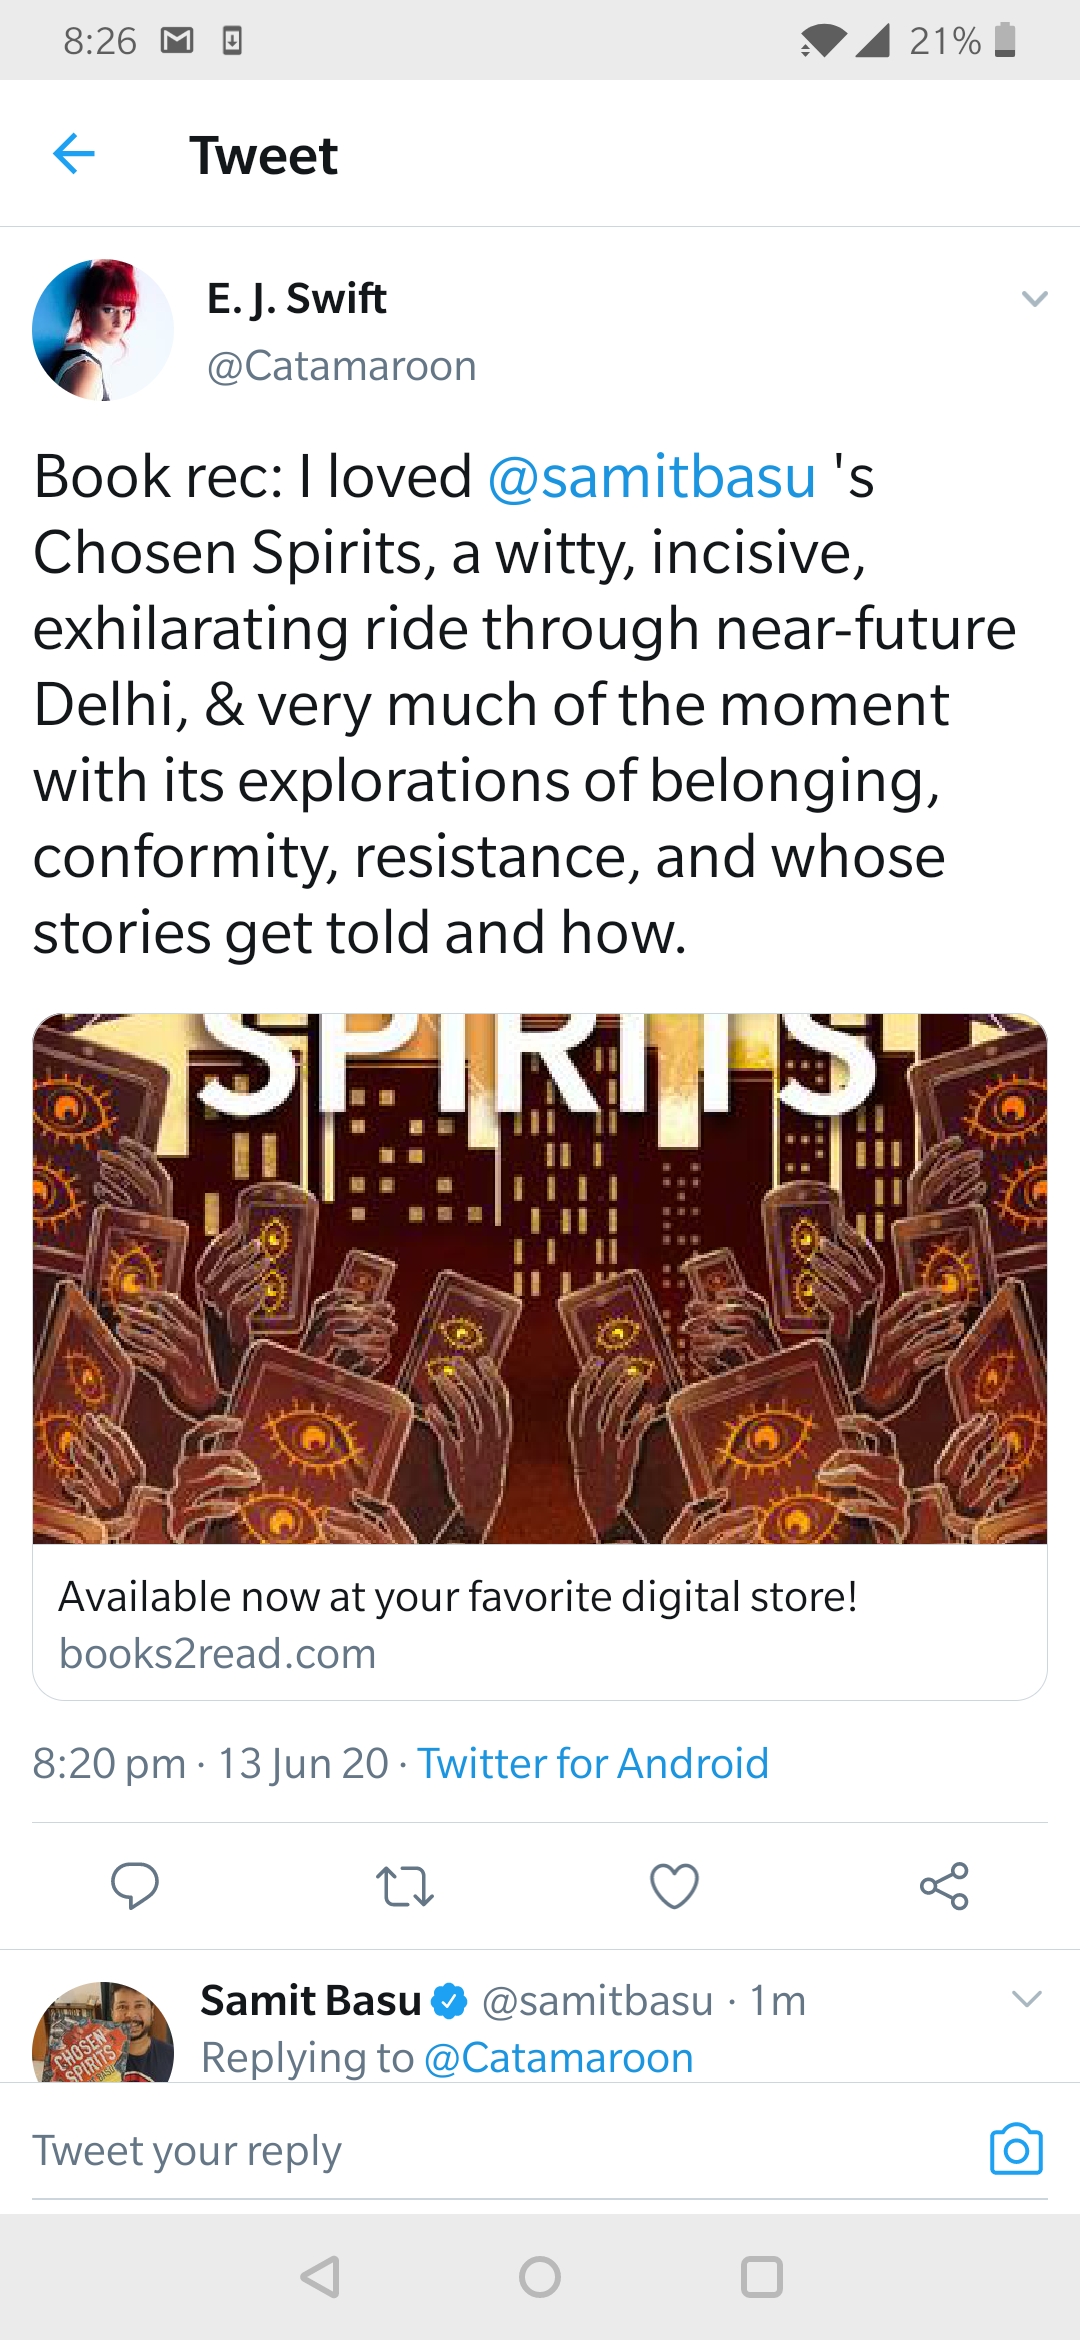Tap the back arrow icon
This screenshot has height=2340, width=1080.
[74, 154]
